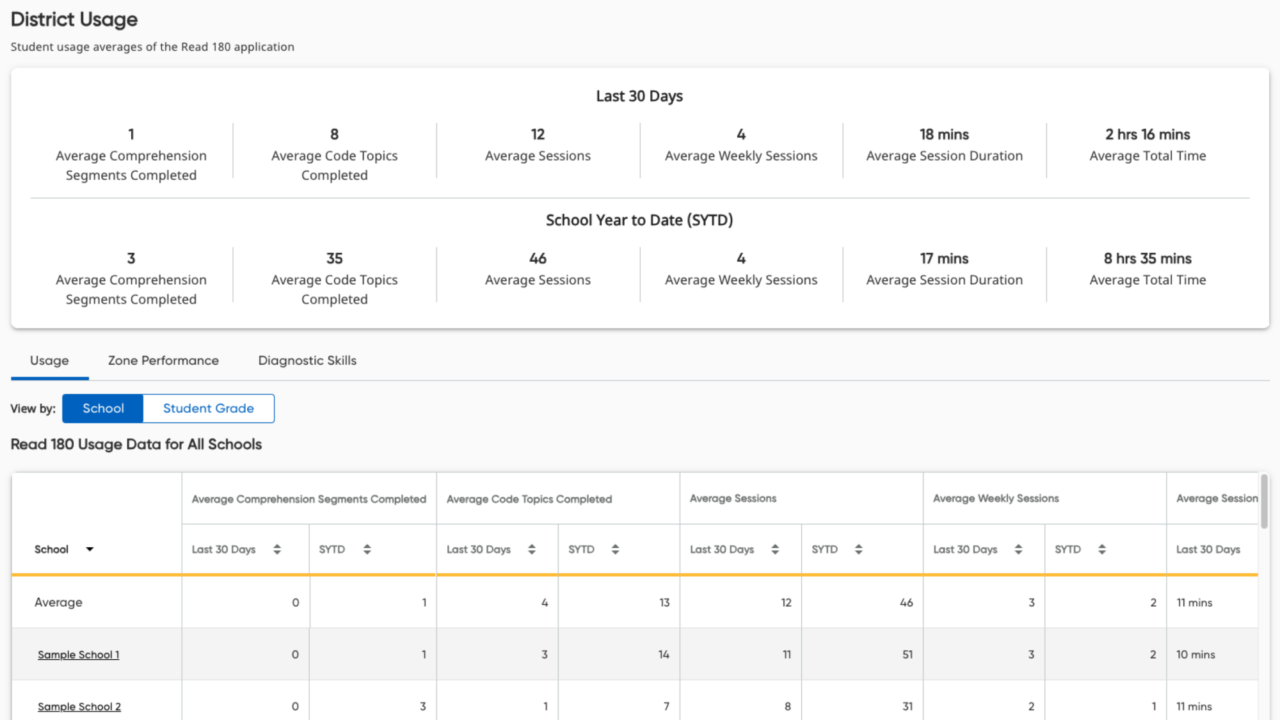
Task: Sort Average Sessions Last 30 Days column
Action: click(774, 549)
